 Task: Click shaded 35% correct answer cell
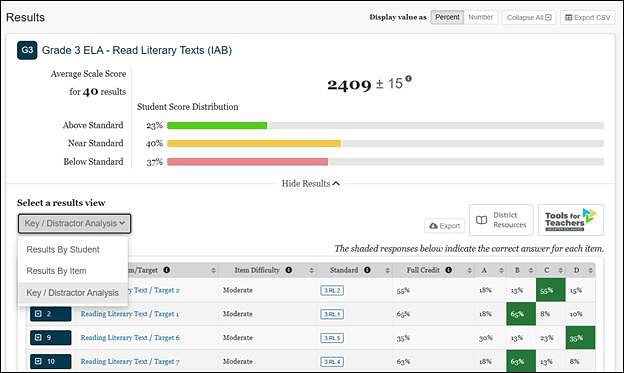580,338
